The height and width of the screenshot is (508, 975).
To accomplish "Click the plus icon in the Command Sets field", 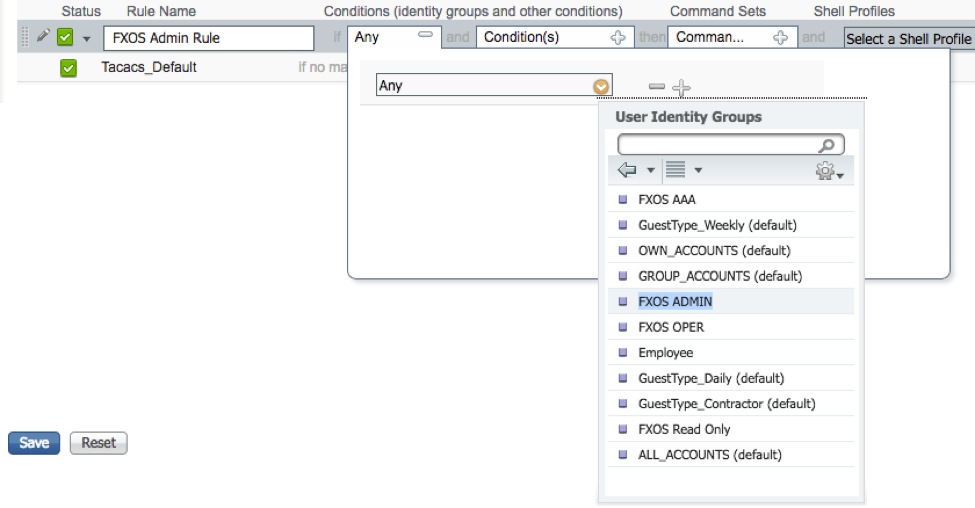I will pyautogui.click(x=781, y=38).
